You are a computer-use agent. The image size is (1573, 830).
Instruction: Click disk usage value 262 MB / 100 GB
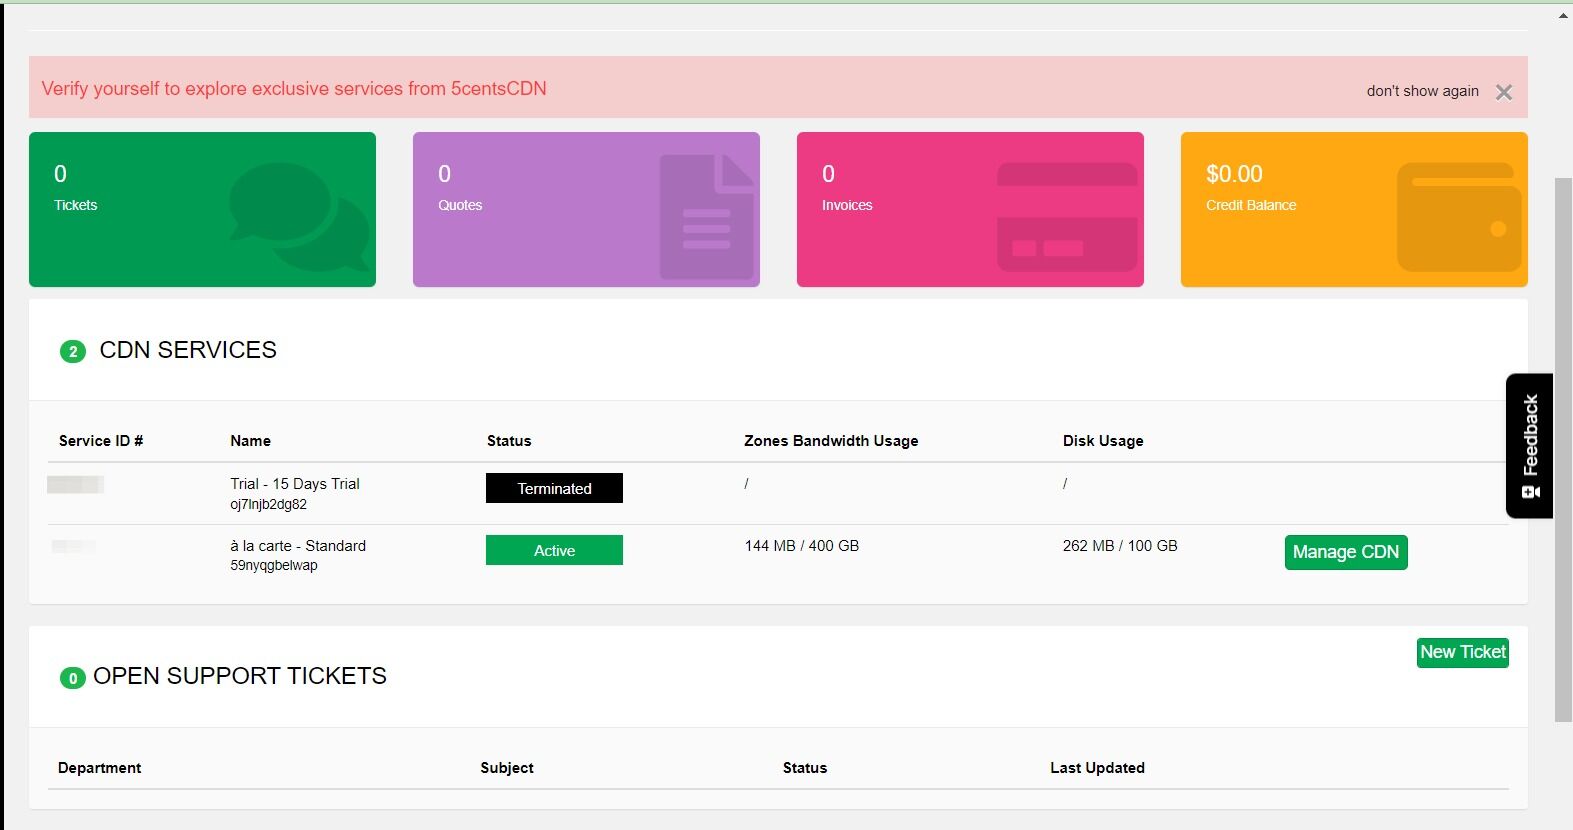click(1120, 545)
